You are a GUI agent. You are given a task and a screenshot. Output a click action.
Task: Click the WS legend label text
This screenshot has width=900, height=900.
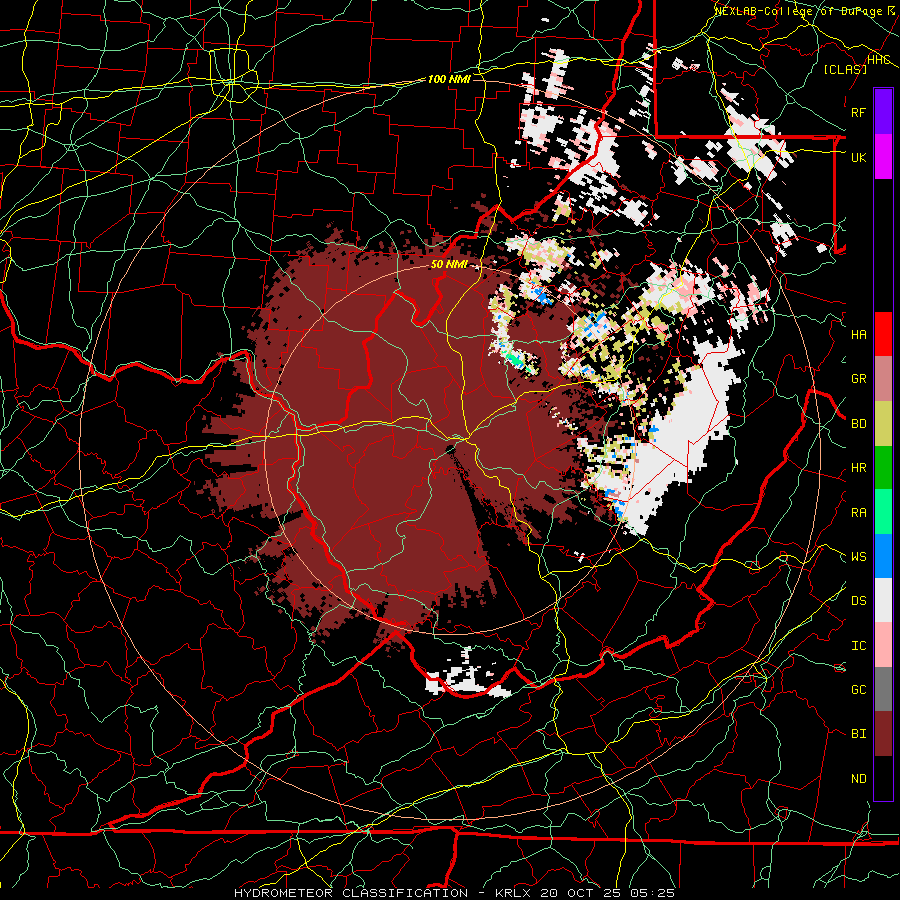click(x=859, y=557)
